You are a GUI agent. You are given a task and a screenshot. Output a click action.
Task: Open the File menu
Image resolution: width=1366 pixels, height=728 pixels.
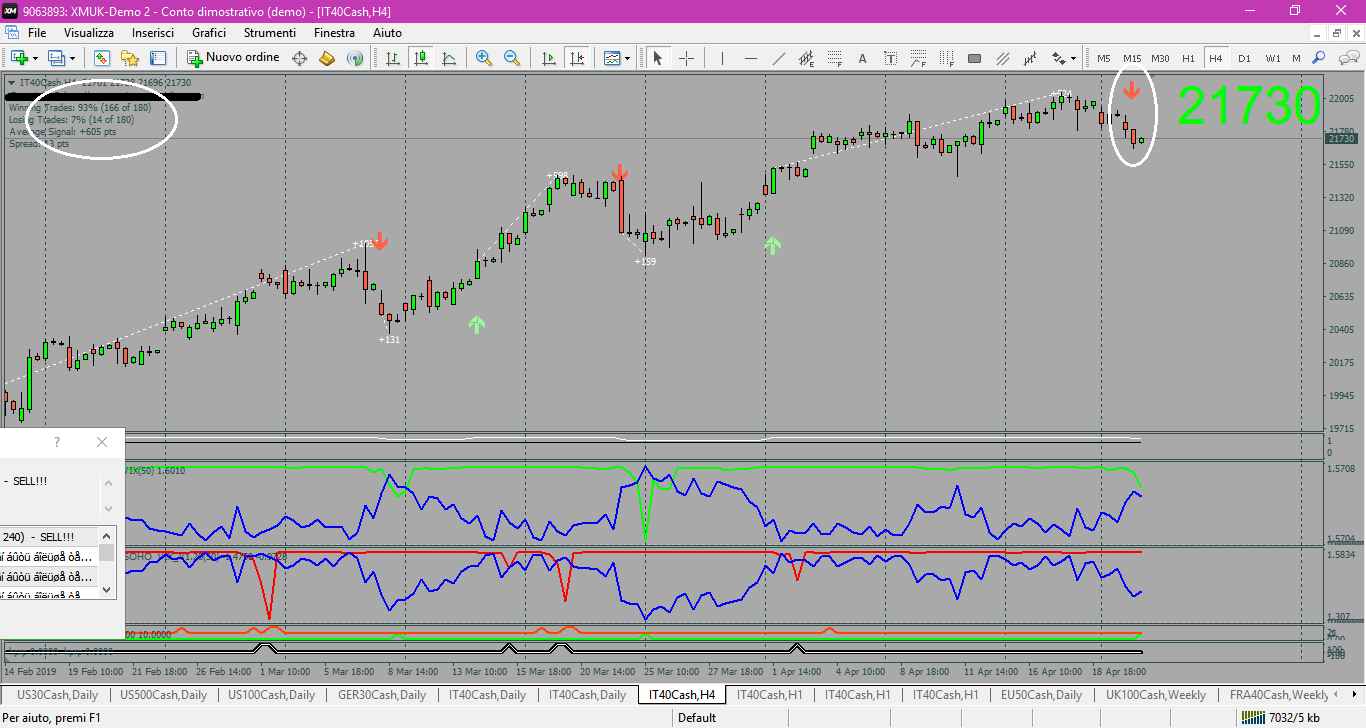tap(37, 33)
